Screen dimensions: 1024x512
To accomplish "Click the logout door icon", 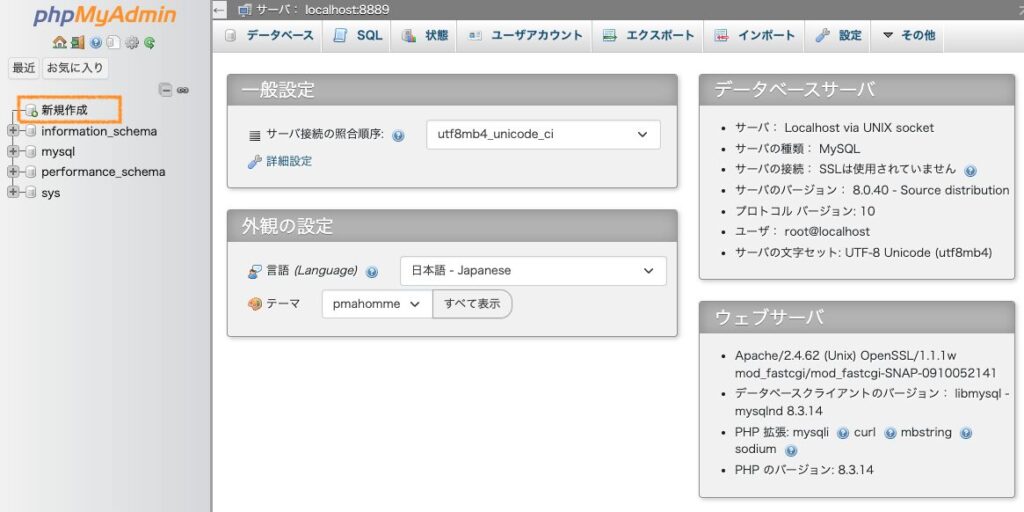I will pos(78,42).
